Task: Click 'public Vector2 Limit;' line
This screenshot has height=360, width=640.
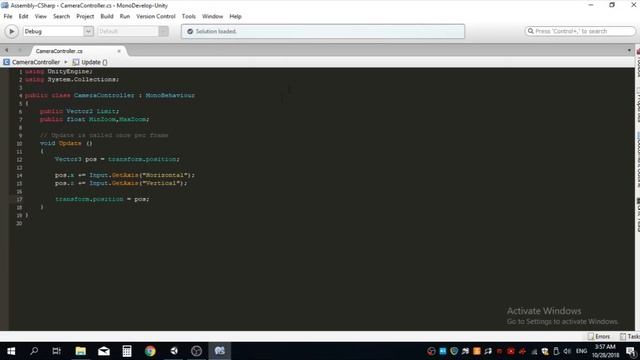Action: tap(80, 111)
